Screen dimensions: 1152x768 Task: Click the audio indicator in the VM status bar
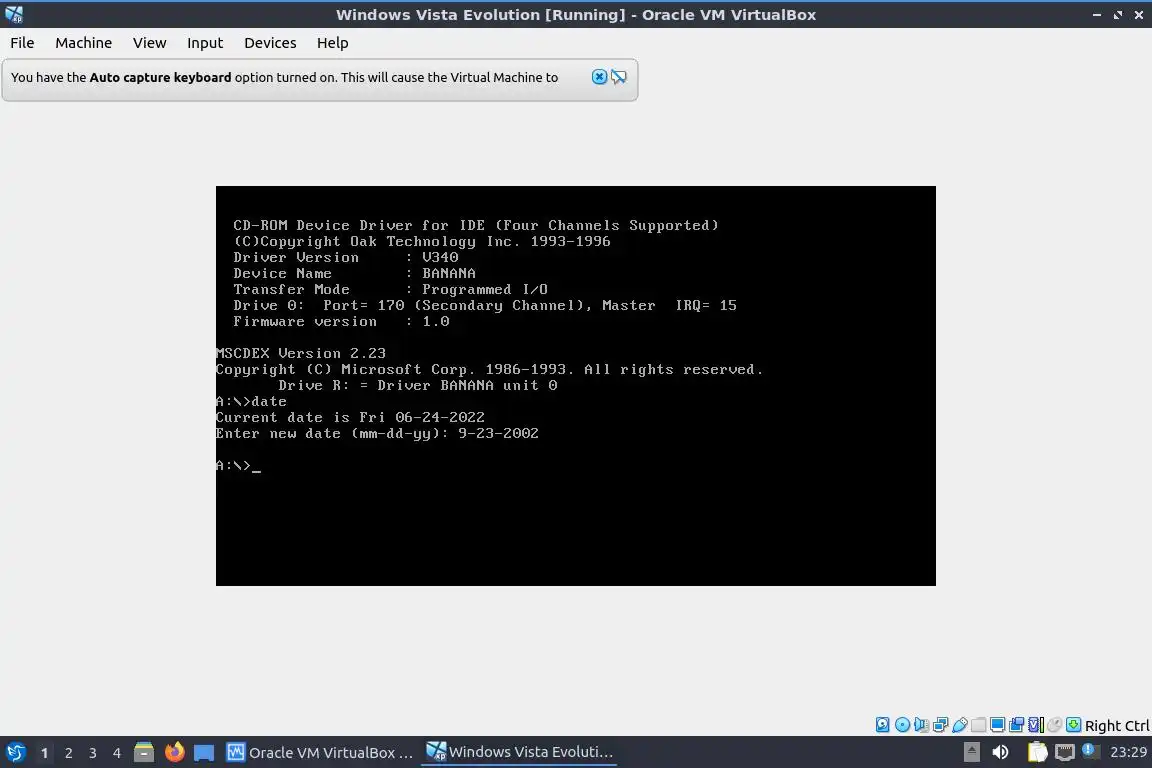pyautogui.click(x=921, y=725)
